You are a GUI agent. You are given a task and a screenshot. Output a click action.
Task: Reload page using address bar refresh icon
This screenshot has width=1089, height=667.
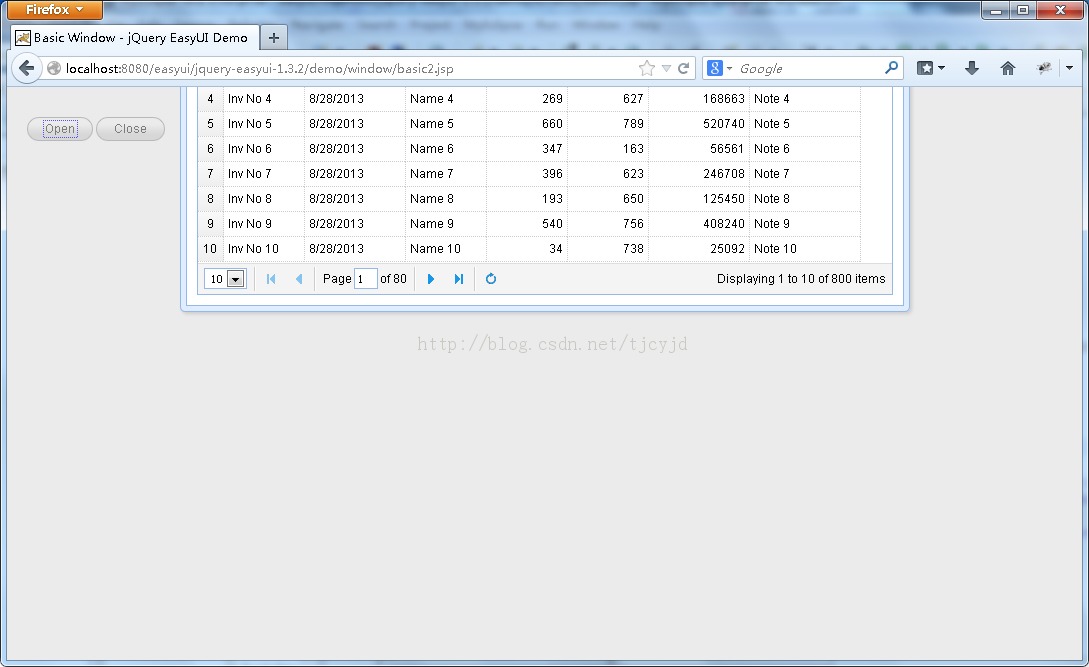pyautogui.click(x=683, y=68)
